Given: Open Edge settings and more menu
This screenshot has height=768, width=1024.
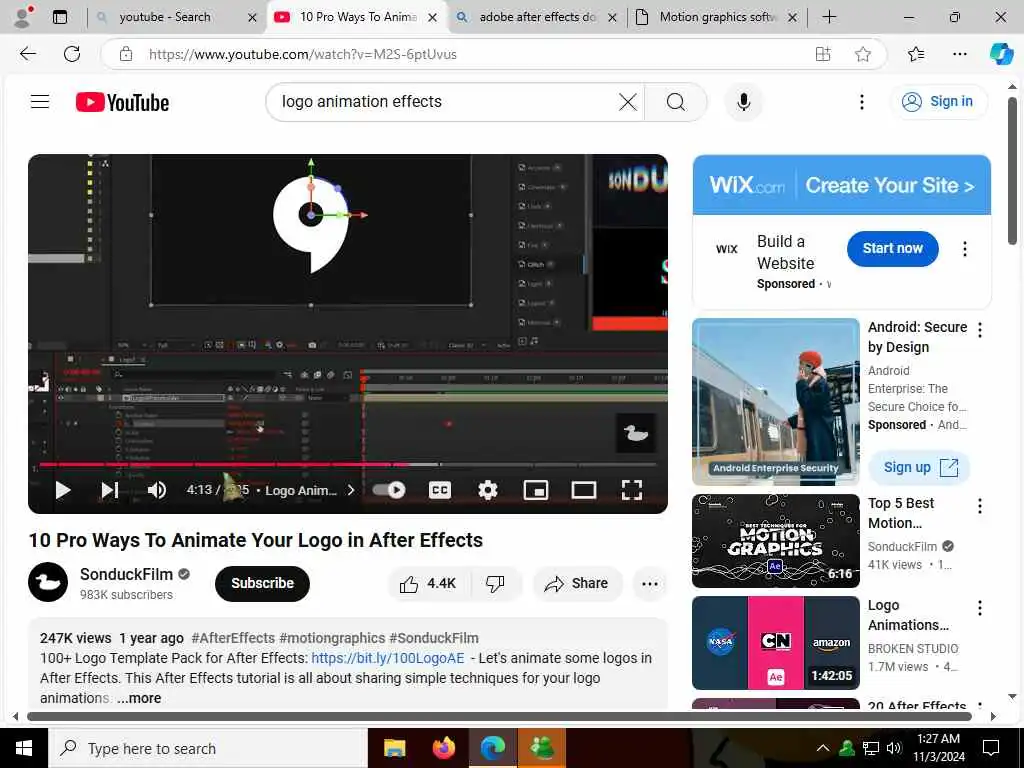Looking at the screenshot, I should tap(959, 54).
